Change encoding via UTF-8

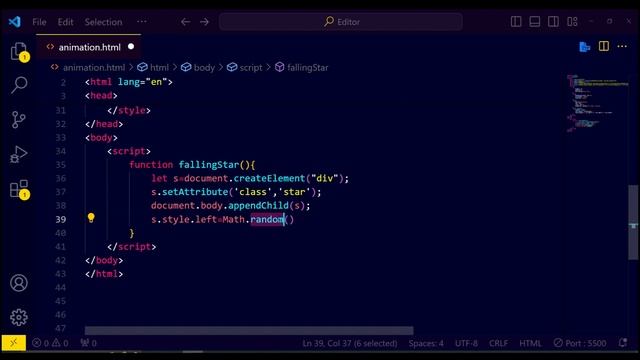click(466, 343)
